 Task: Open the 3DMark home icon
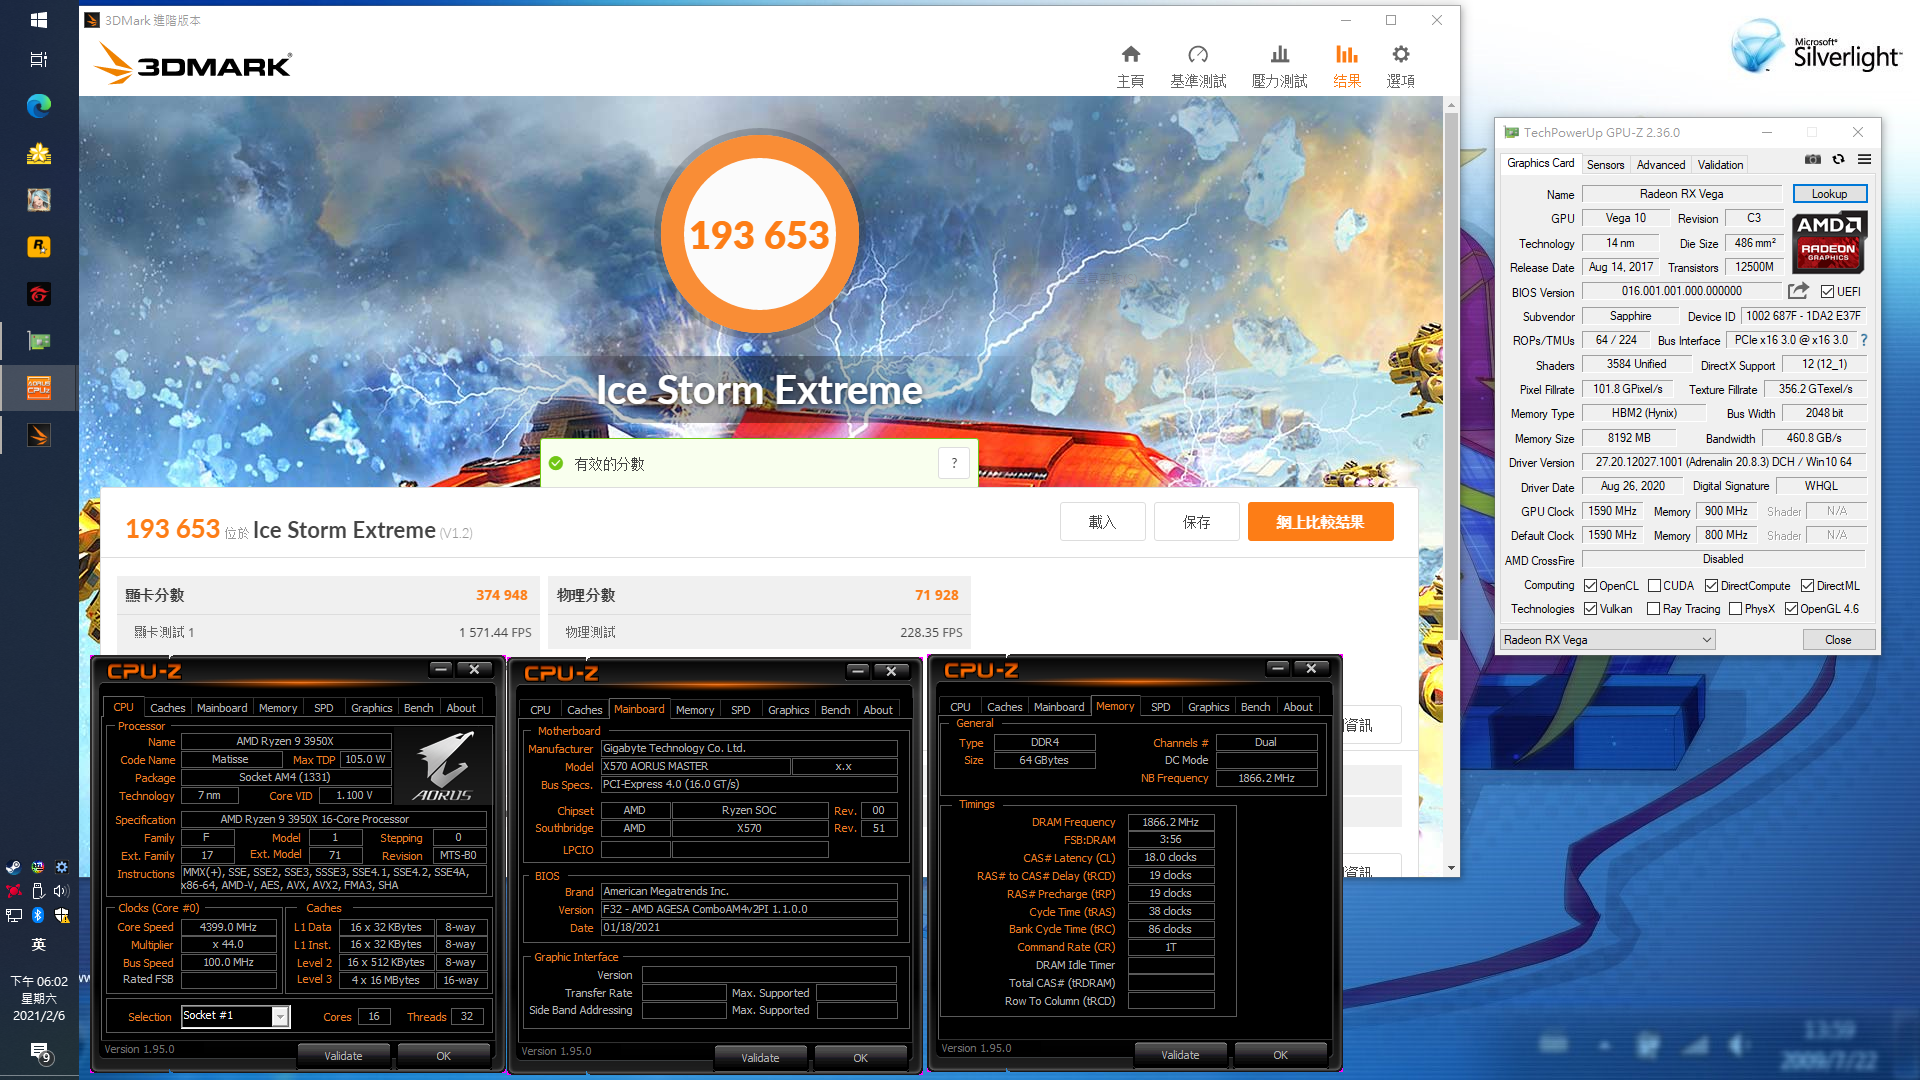click(x=1130, y=54)
